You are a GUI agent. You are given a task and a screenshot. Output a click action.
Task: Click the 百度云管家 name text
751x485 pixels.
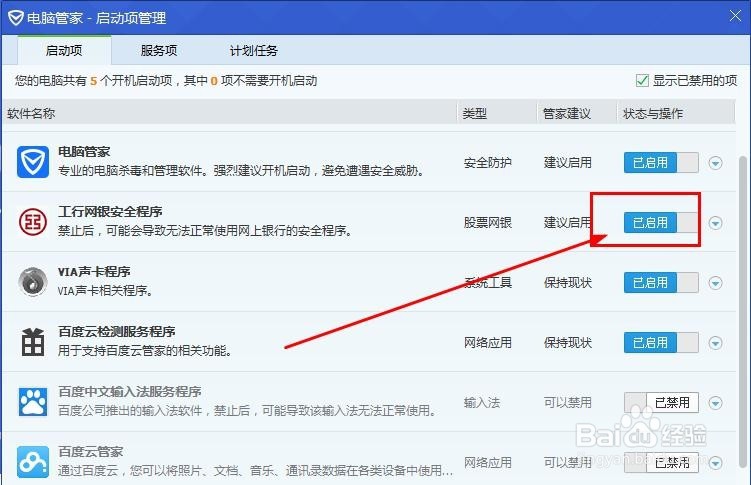[91, 451]
